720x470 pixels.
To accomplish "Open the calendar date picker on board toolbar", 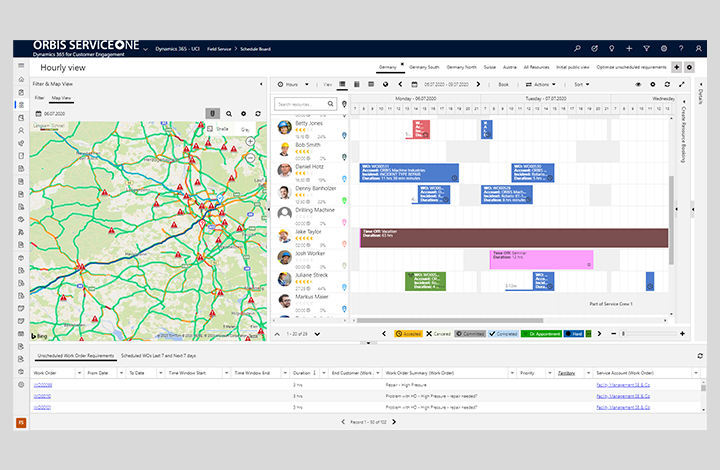I will [x=414, y=84].
